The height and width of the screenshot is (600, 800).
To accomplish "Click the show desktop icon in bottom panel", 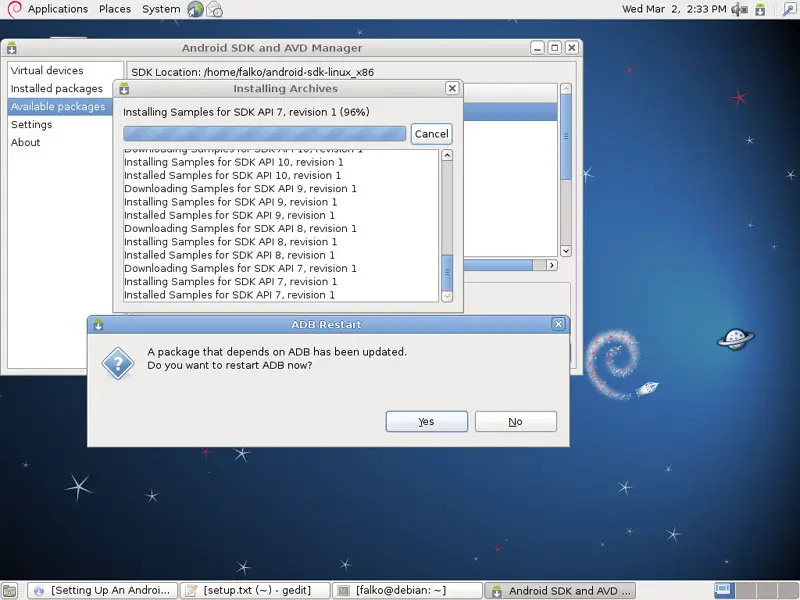I will (x=10, y=590).
